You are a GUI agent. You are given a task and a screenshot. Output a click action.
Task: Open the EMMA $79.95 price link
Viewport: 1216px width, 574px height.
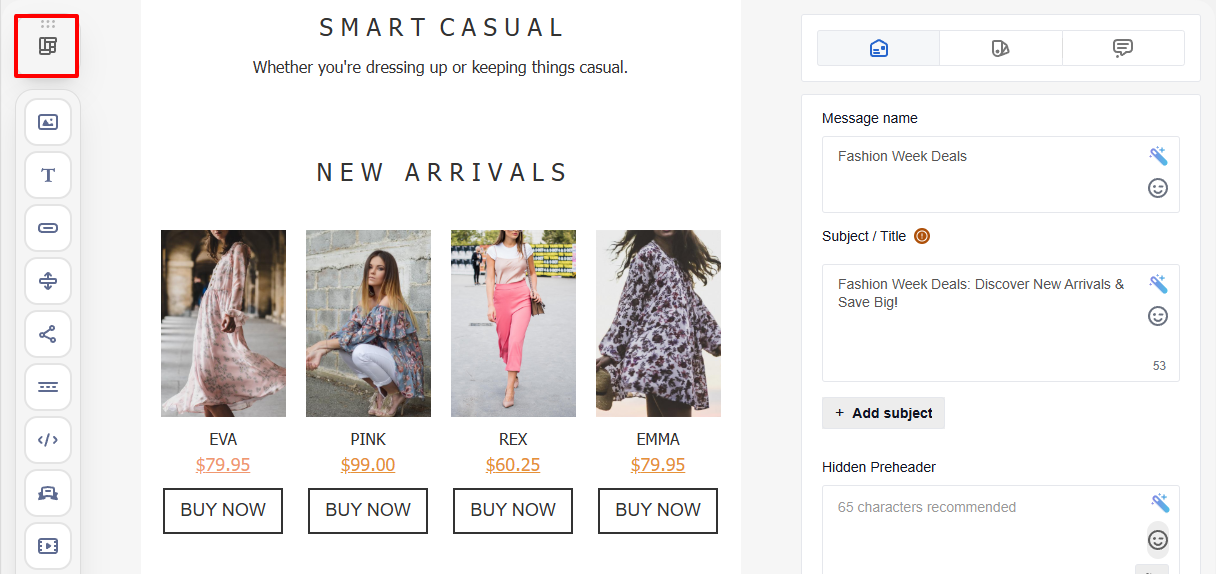658,465
